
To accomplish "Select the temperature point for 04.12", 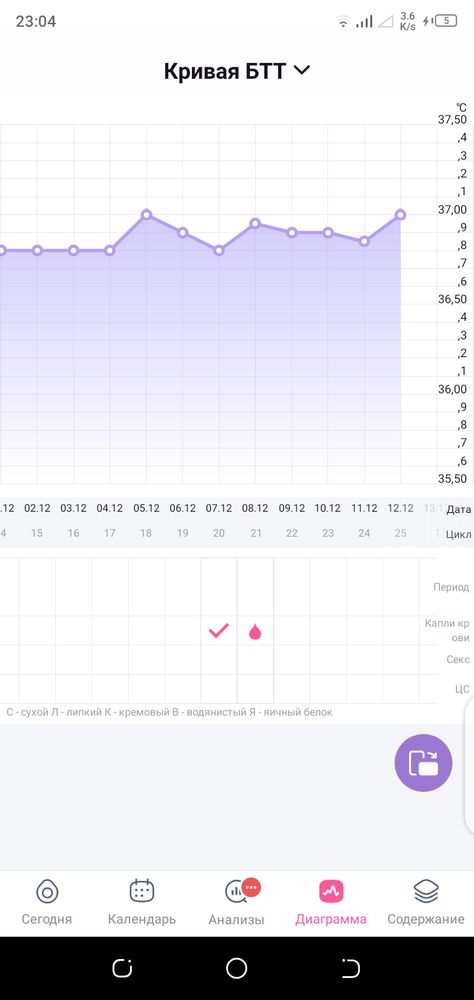I will pyautogui.click(x=110, y=251).
